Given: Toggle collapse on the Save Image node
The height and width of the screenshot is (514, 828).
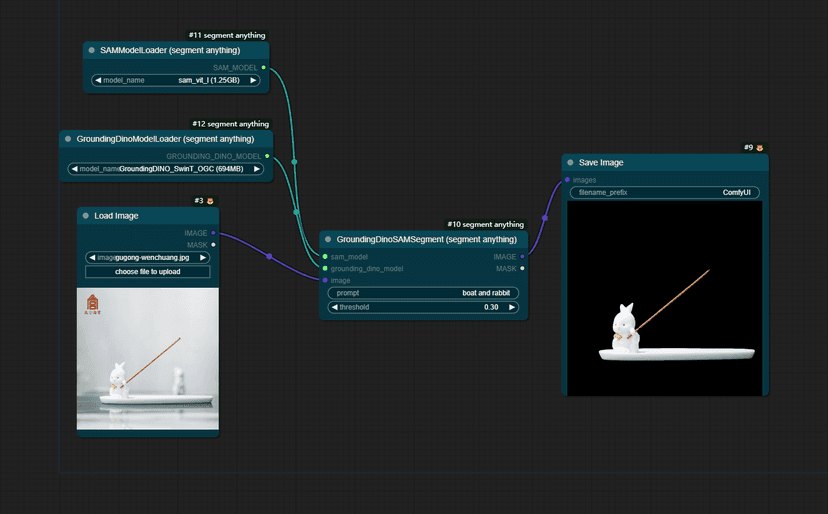Looking at the screenshot, I should click(570, 162).
